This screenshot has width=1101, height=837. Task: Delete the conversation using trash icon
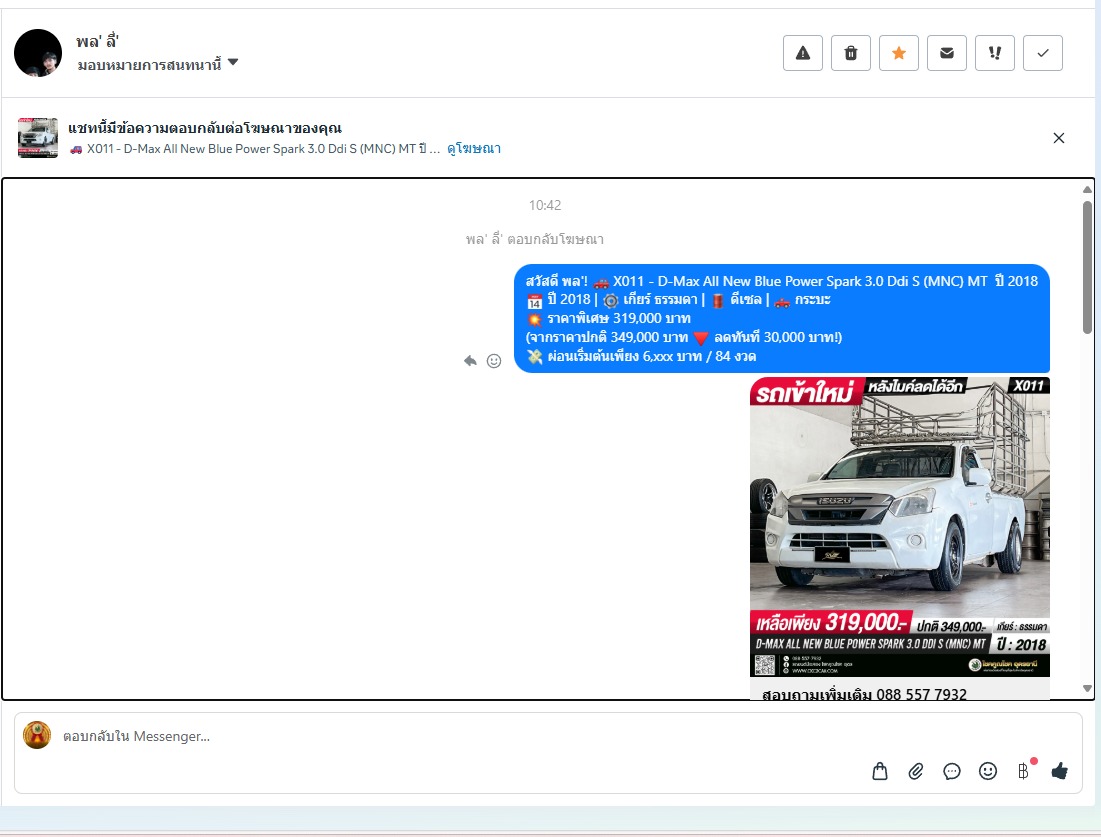851,53
